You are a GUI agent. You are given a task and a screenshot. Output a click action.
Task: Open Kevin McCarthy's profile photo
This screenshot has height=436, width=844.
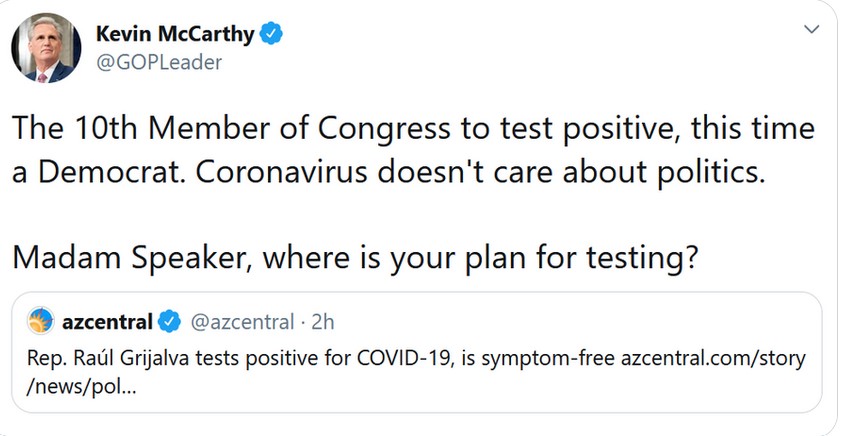[46, 48]
